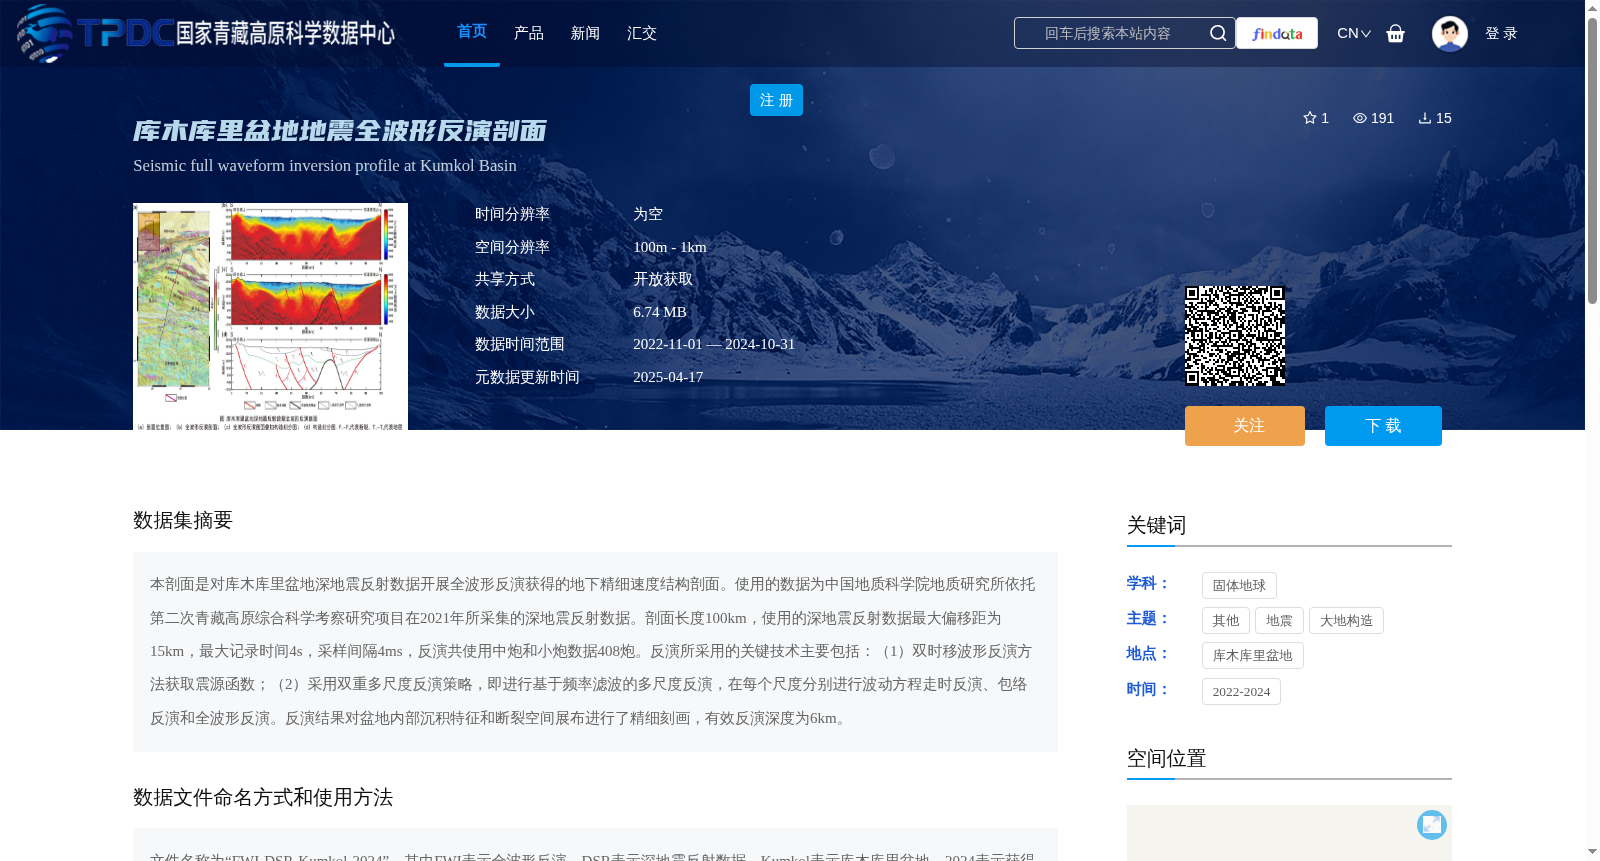Expand the map fullscreen icon
1600x861 pixels.
(1431, 824)
